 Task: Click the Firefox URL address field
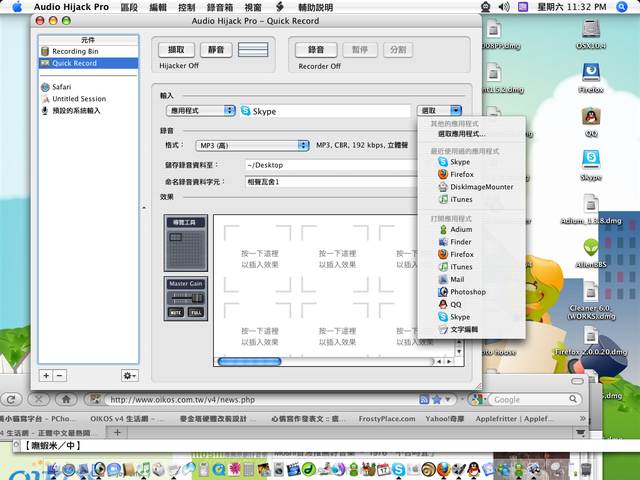[261, 400]
